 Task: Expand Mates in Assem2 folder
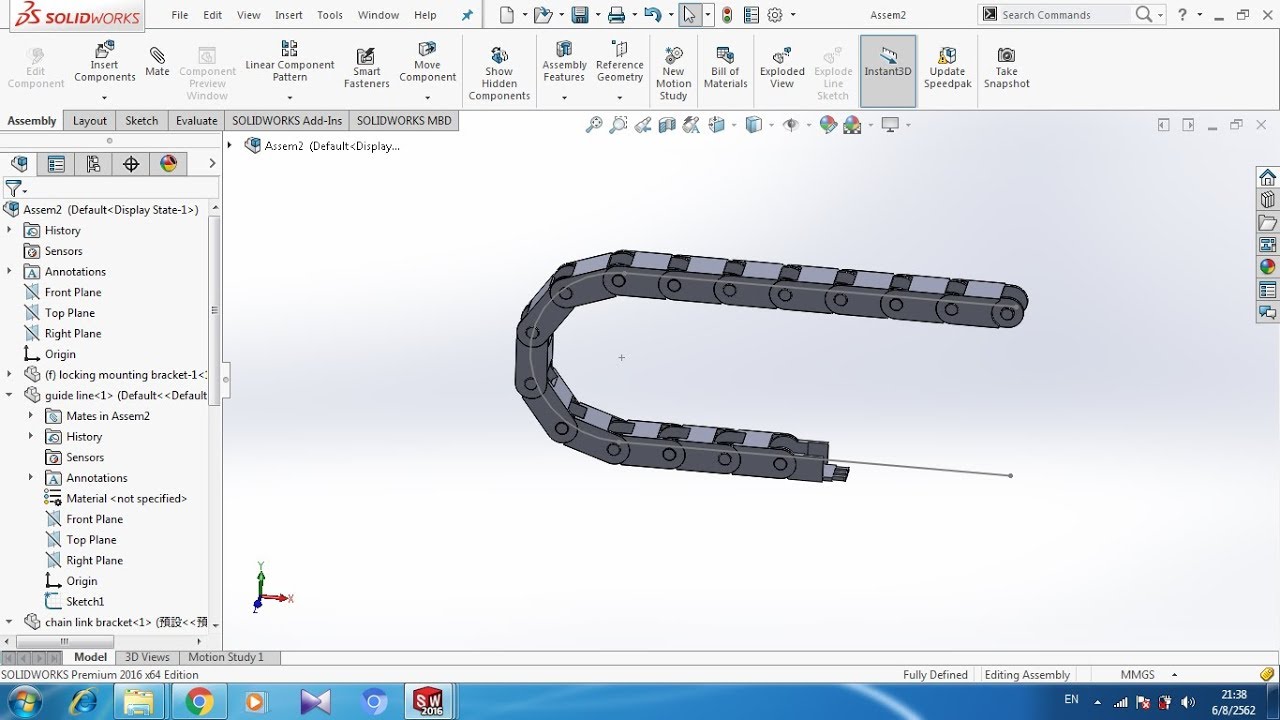31,415
